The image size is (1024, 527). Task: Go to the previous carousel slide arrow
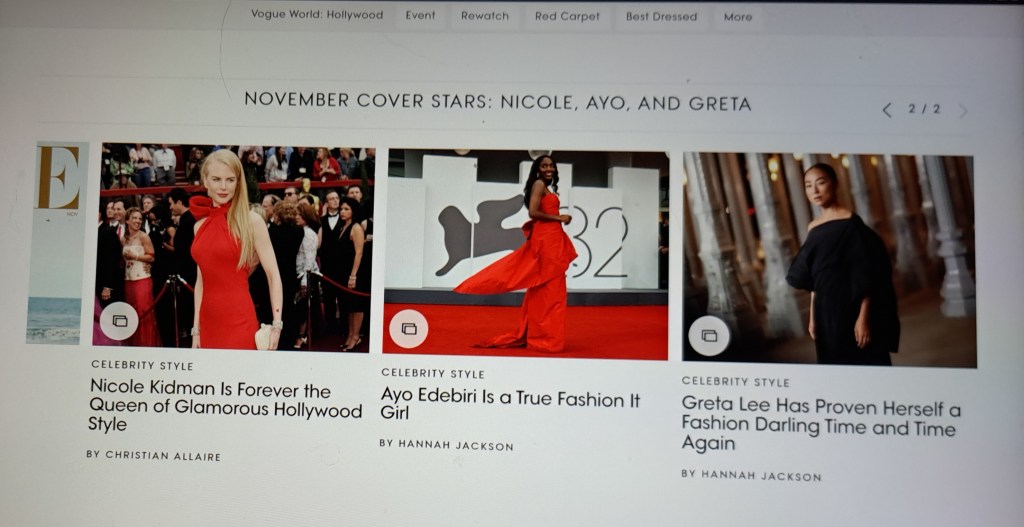coord(887,110)
